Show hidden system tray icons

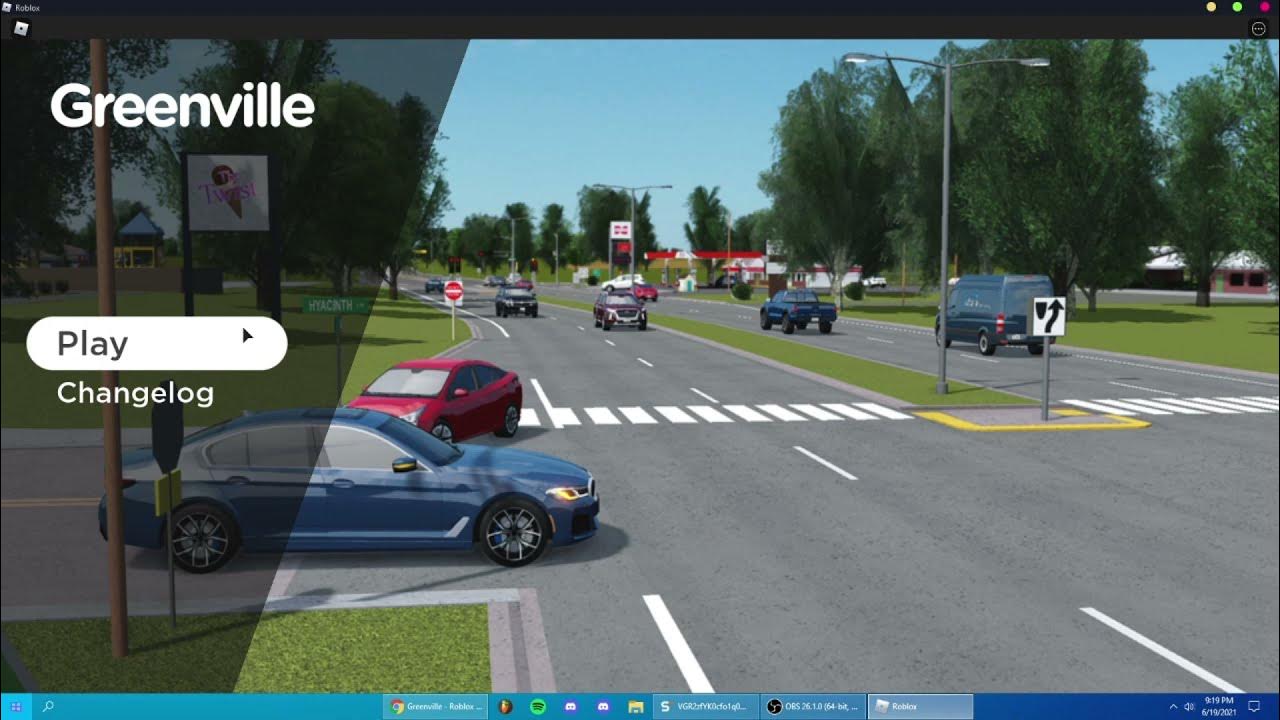1174,707
